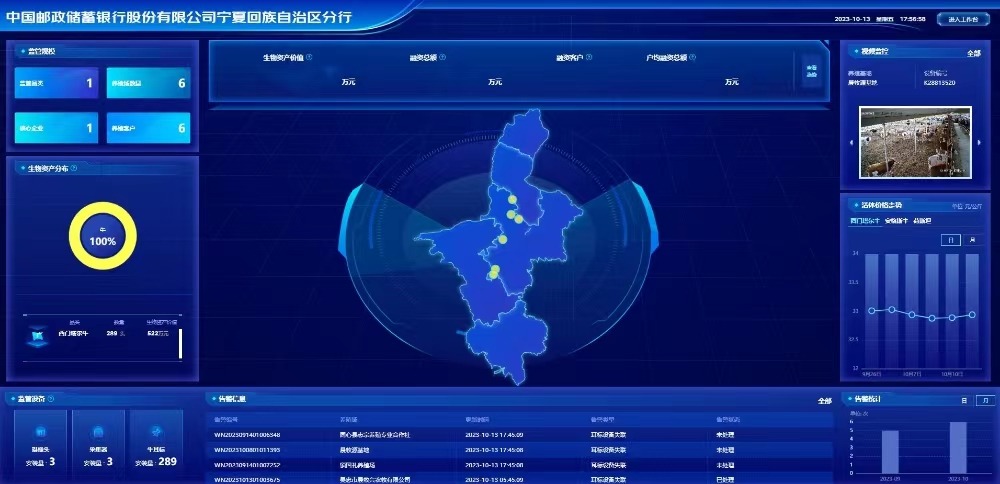Select alarm row WN2023091401007252
This screenshot has height=484, width=1000.
(520, 466)
